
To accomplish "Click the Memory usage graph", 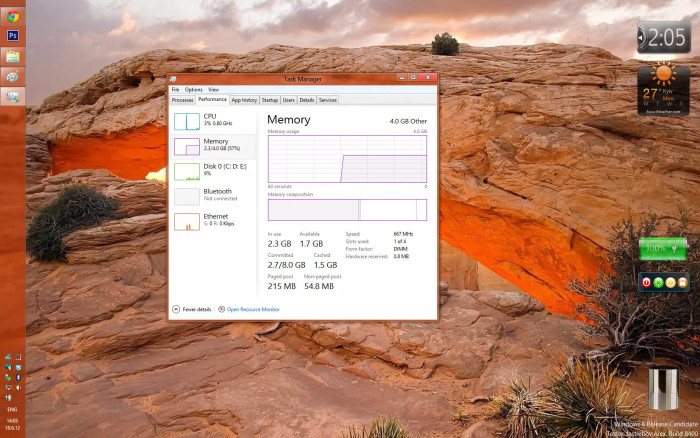I will point(347,159).
